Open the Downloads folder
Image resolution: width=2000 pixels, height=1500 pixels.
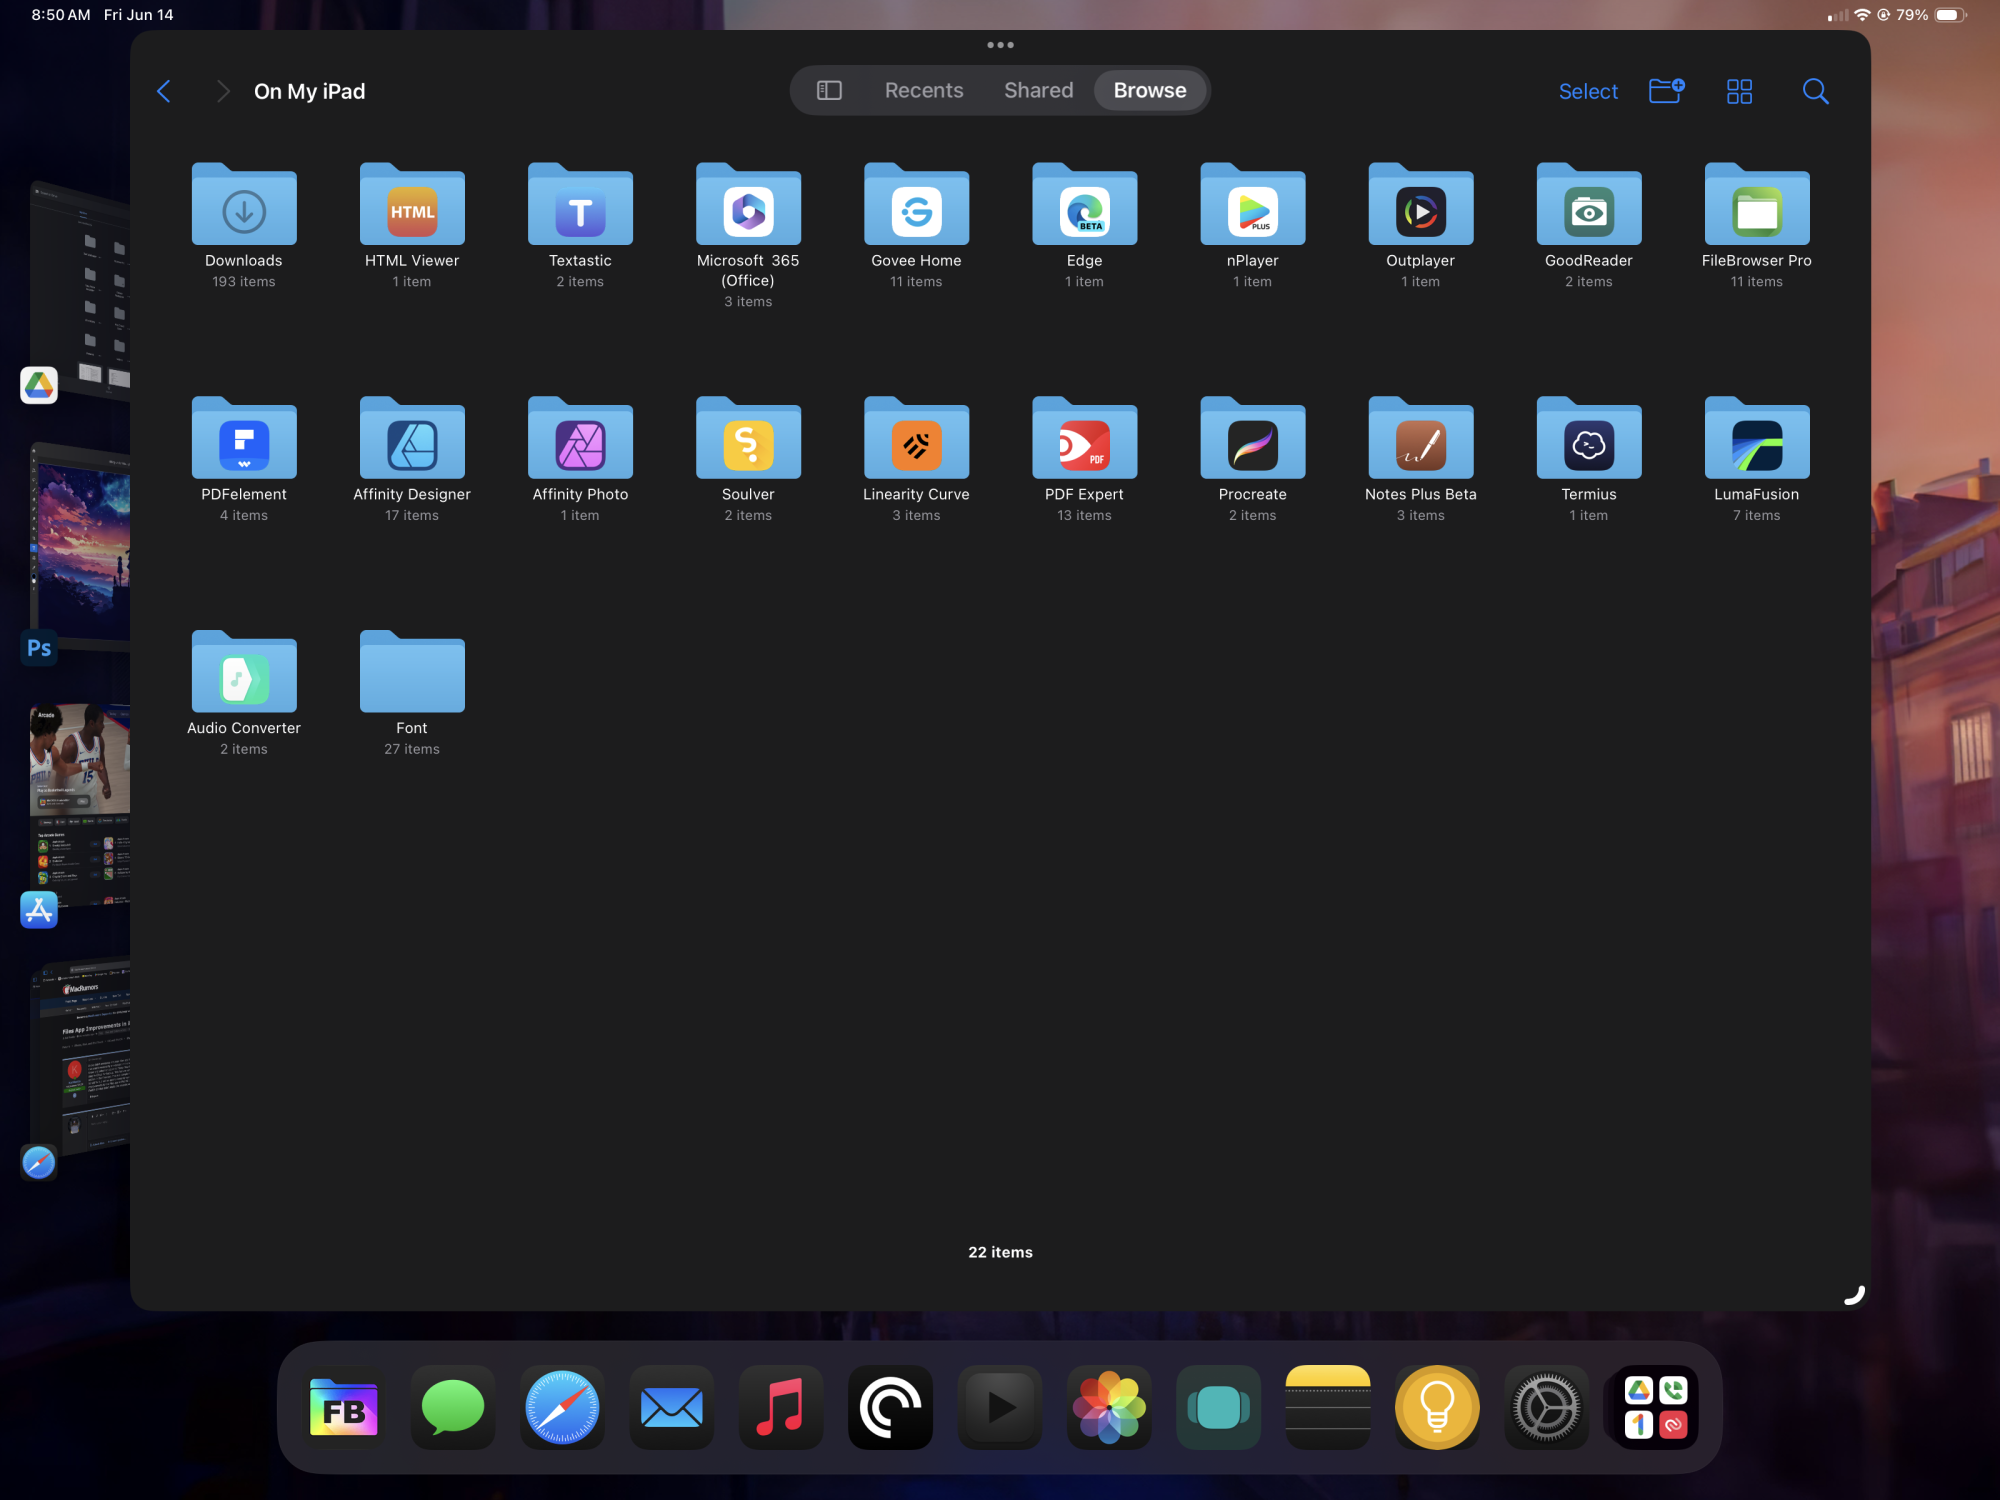[x=244, y=206]
